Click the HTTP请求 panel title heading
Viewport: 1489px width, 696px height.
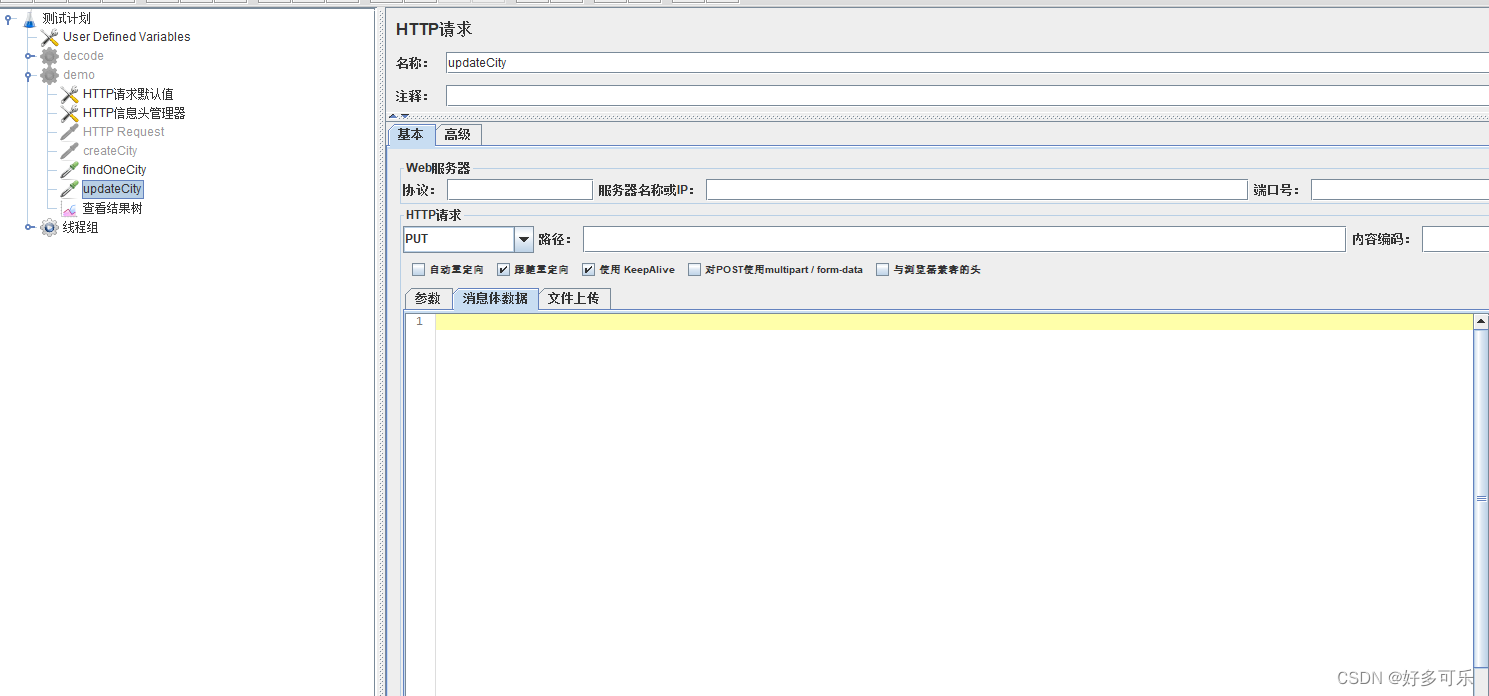(434, 30)
